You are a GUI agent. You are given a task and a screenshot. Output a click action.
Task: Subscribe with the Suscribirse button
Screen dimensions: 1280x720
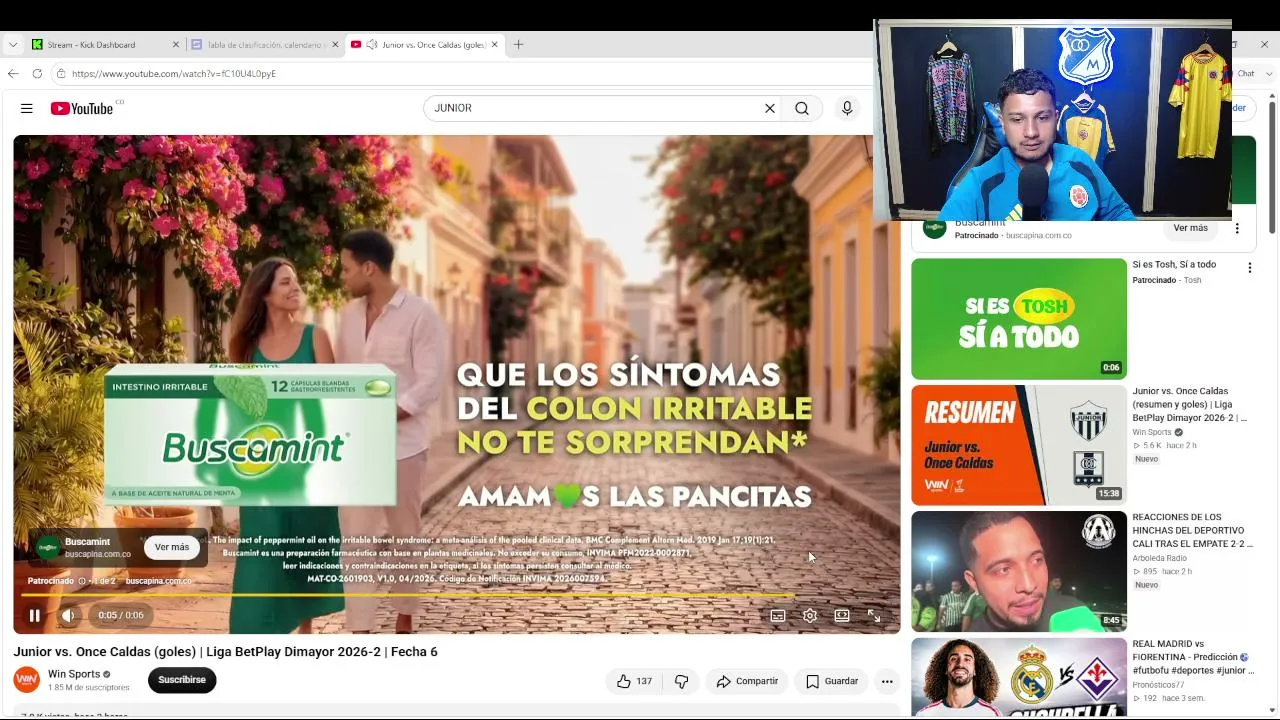(182, 680)
